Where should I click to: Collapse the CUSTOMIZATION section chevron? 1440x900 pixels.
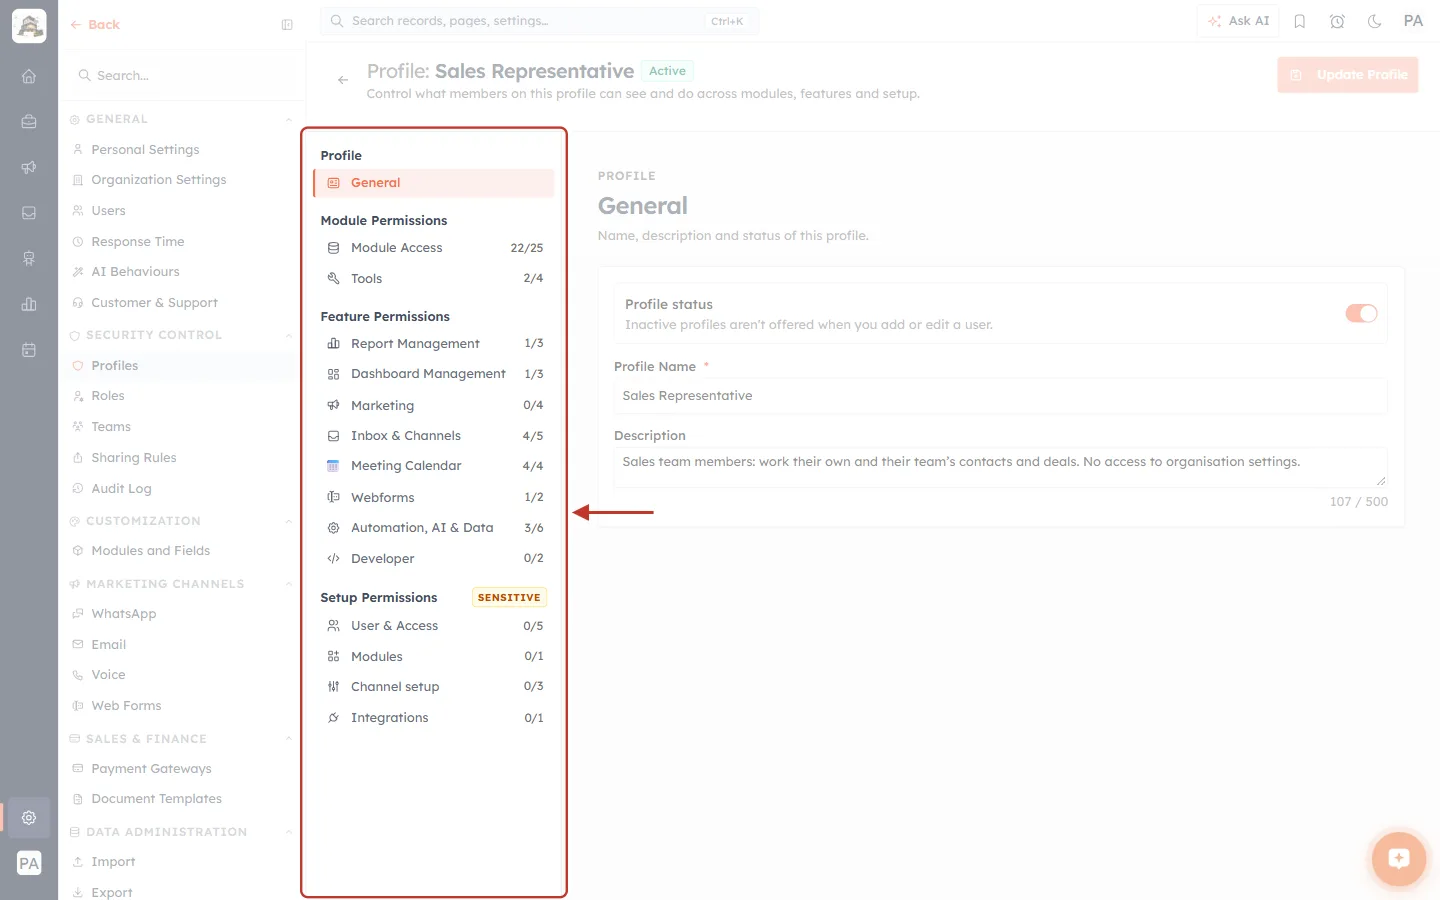(289, 522)
